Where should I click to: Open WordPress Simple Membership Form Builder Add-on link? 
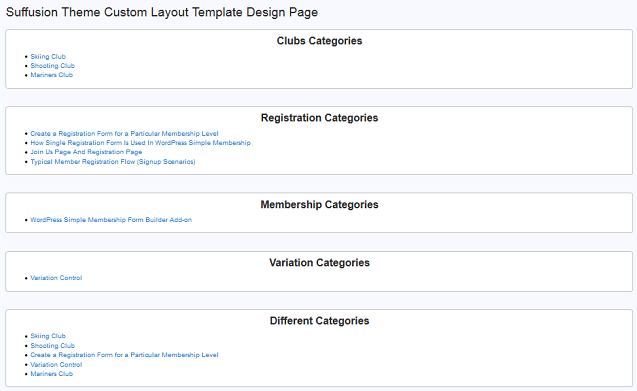111,220
